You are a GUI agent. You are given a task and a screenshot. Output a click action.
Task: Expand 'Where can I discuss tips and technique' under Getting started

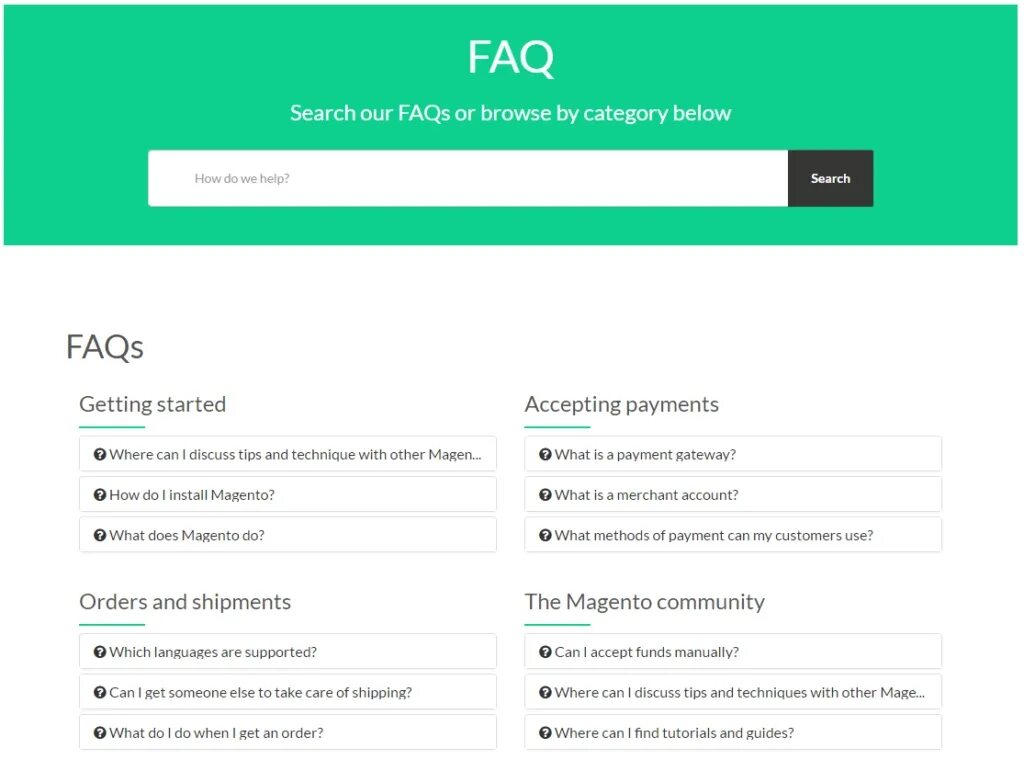(295, 455)
